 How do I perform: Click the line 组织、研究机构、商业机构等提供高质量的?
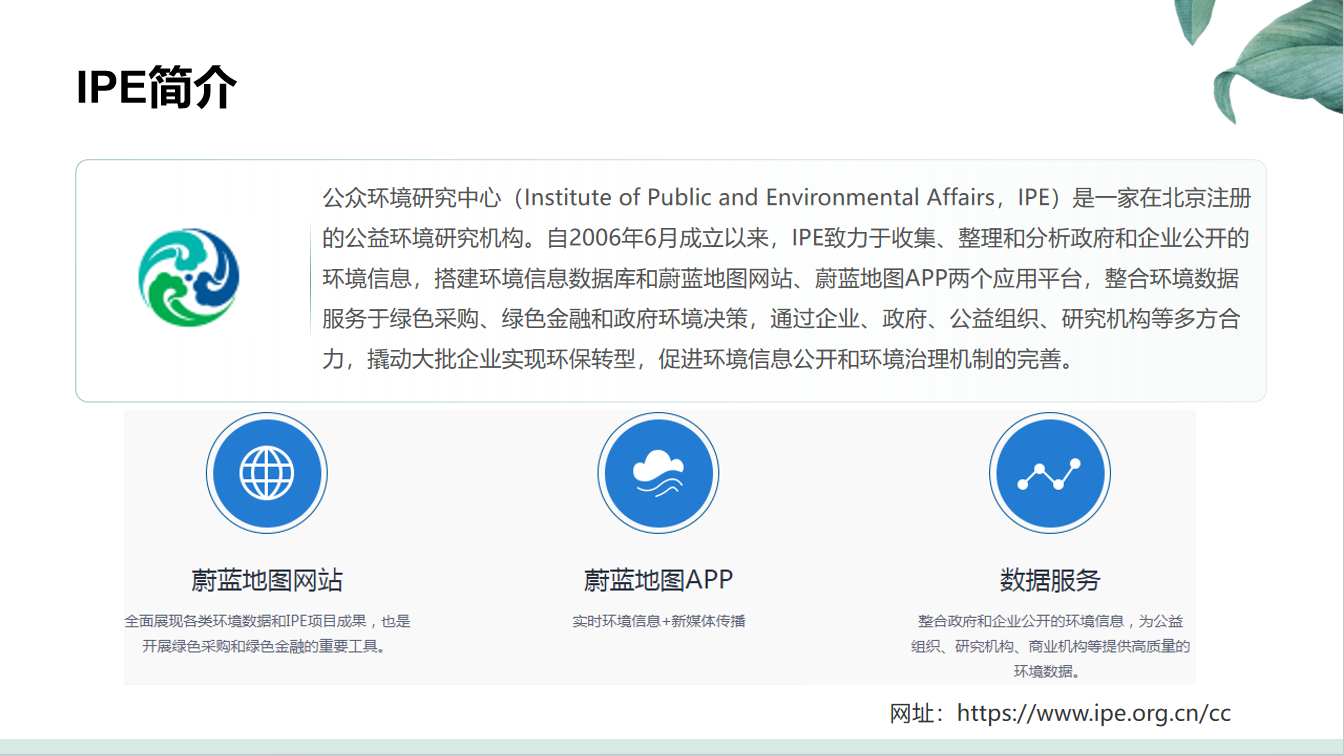[1050, 646]
